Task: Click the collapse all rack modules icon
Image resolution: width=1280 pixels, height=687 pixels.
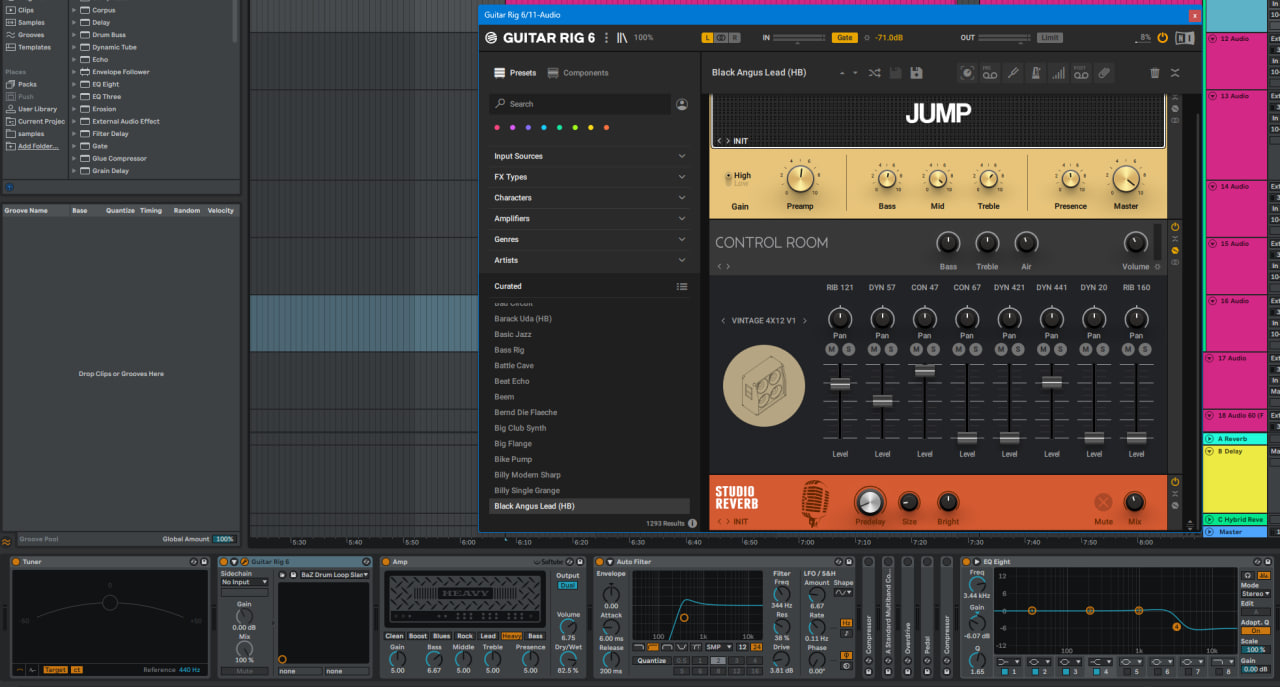Action: pos(1175,73)
